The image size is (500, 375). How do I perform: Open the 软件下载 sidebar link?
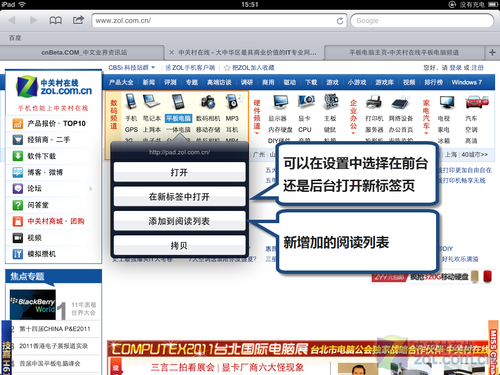[41, 156]
